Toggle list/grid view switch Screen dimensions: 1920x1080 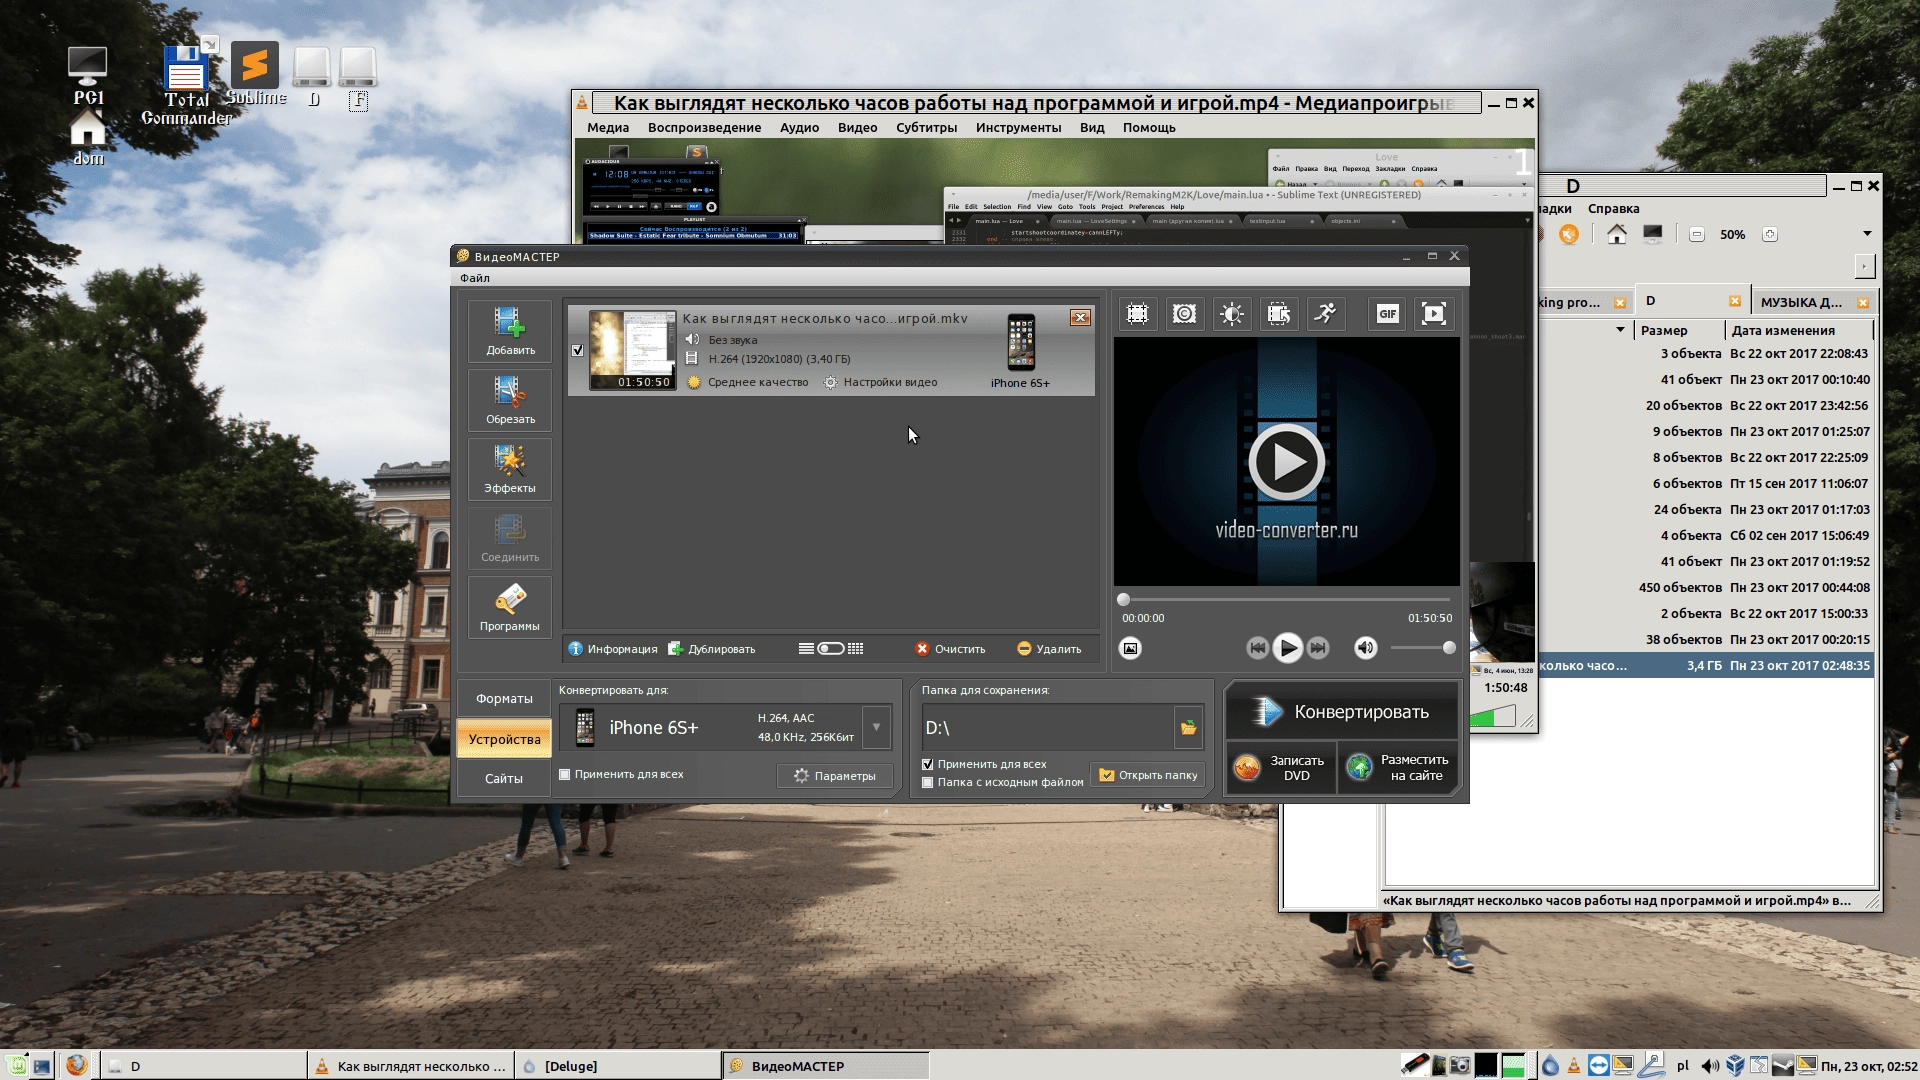pos(831,649)
